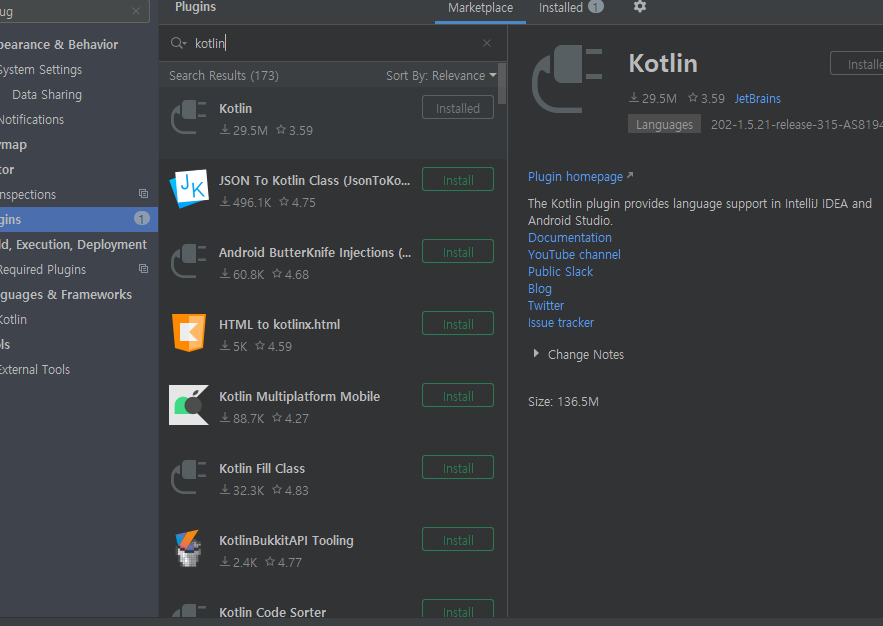Click the project icon beside Required Plugins

[x=144, y=269]
